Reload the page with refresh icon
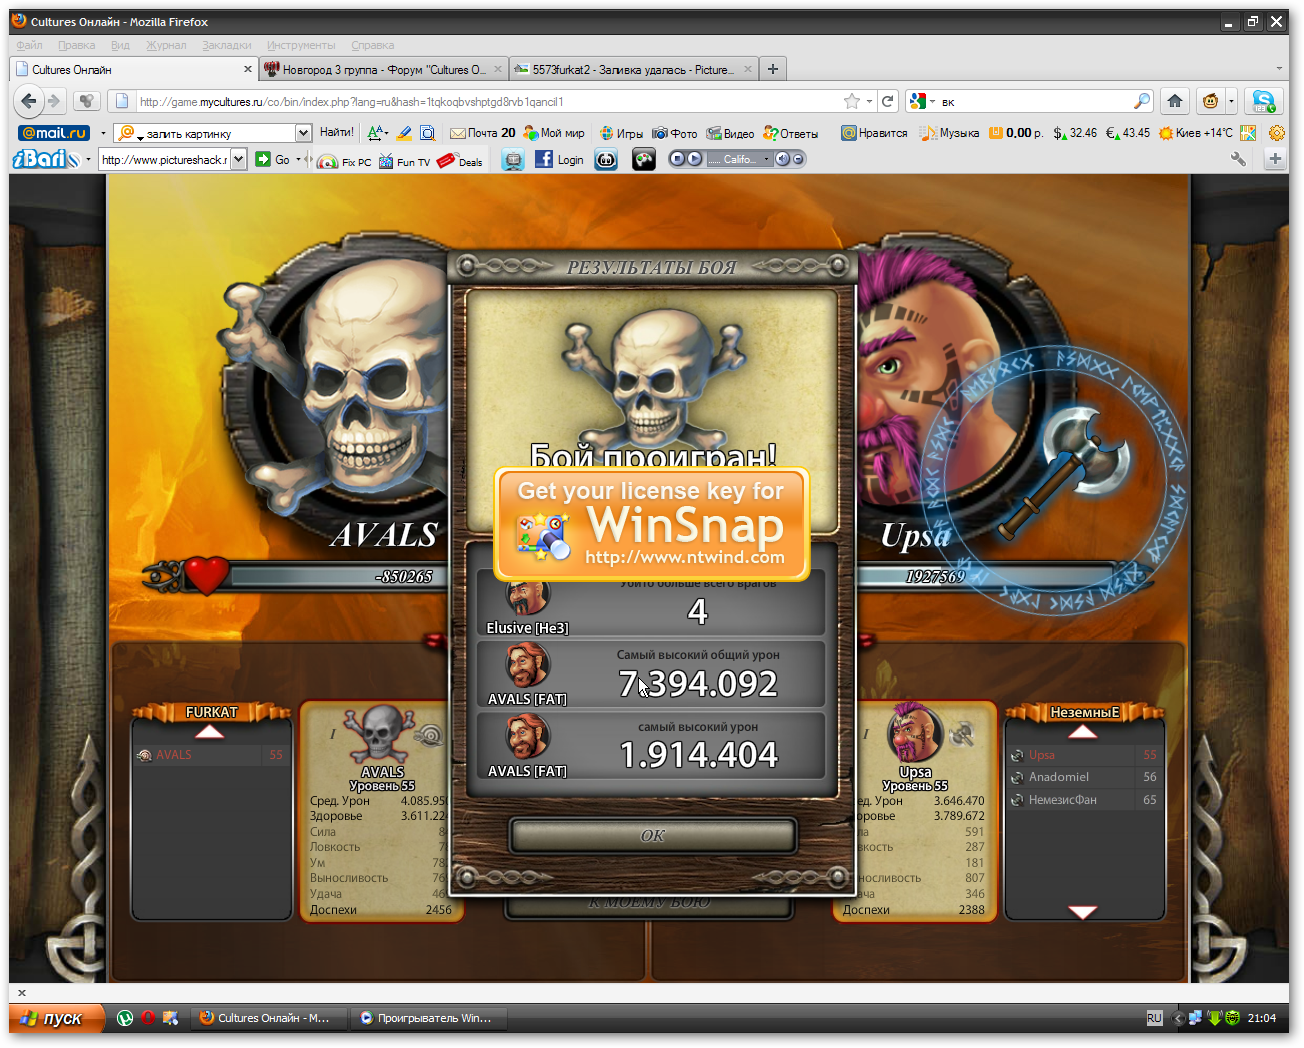This screenshot has width=1304, height=1048. (x=887, y=101)
